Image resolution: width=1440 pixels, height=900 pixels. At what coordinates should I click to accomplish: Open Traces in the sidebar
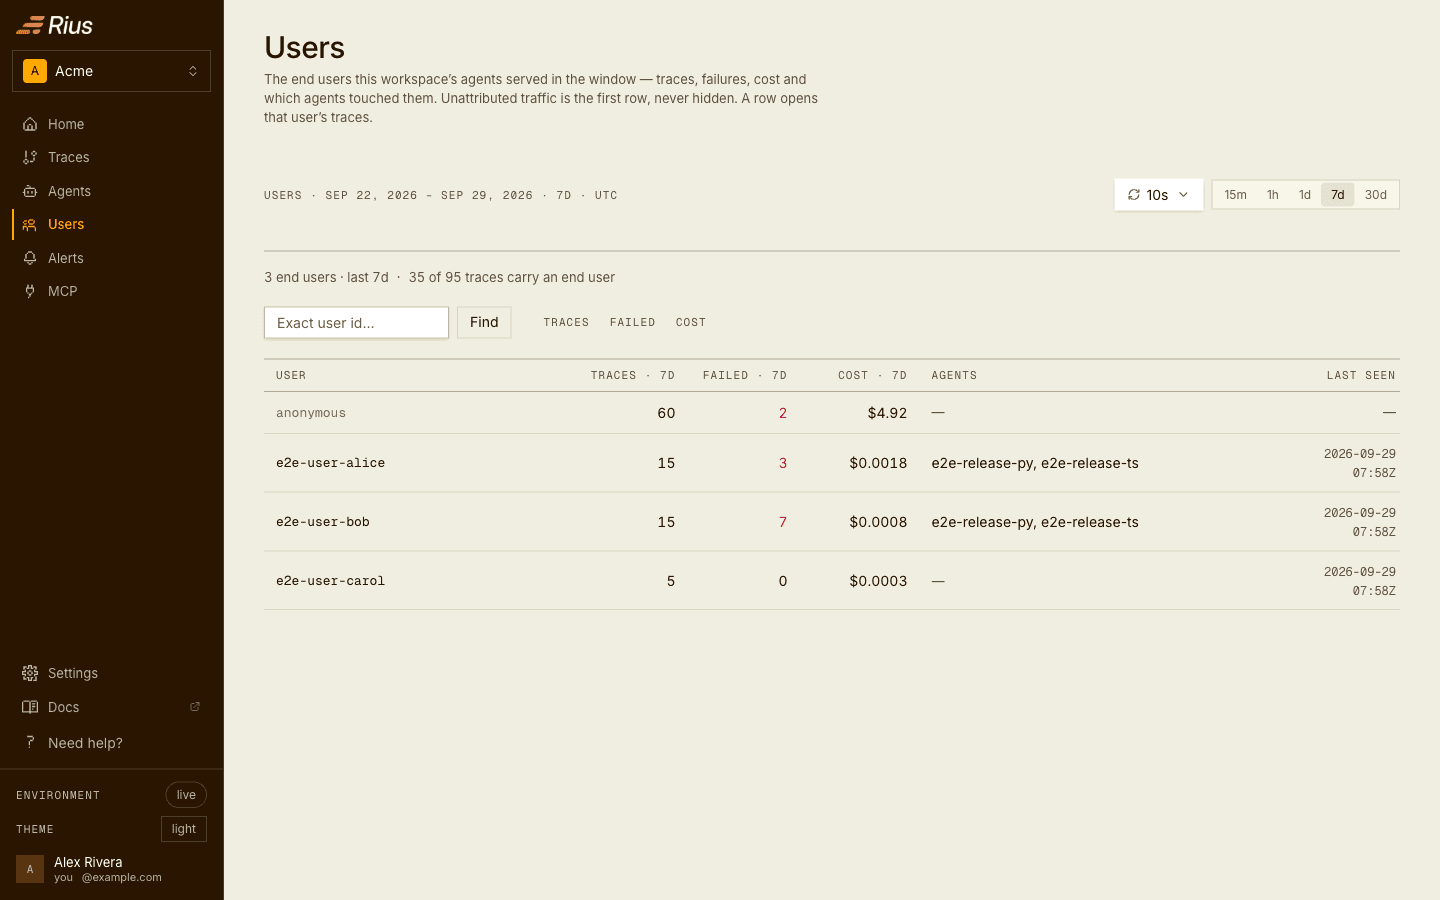click(x=111, y=157)
